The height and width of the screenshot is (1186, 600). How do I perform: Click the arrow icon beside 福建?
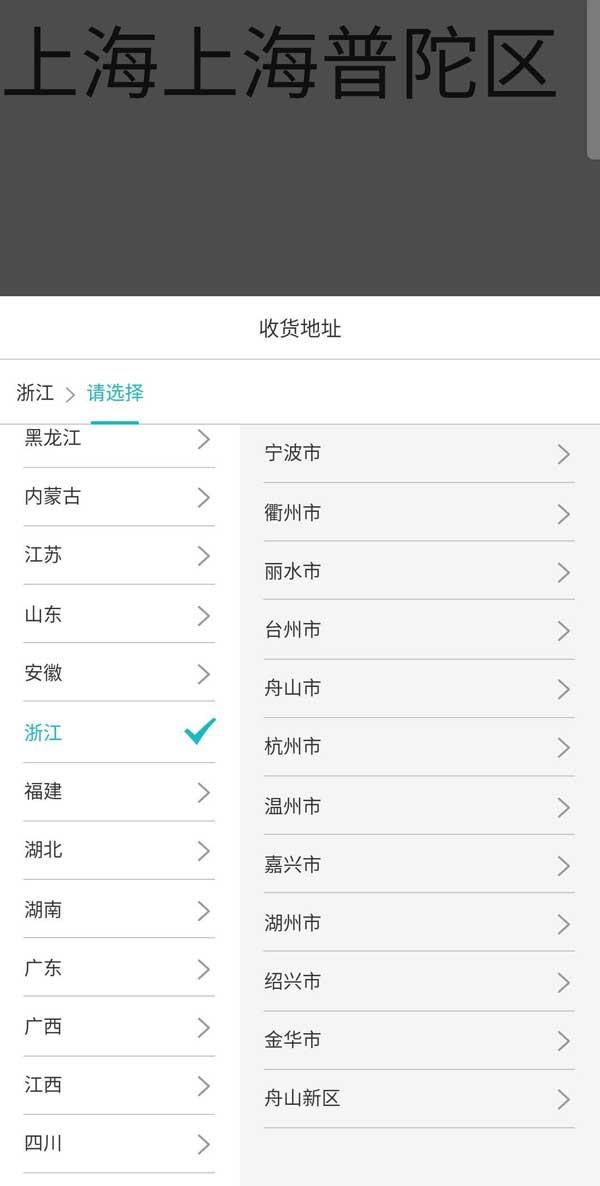coord(203,792)
